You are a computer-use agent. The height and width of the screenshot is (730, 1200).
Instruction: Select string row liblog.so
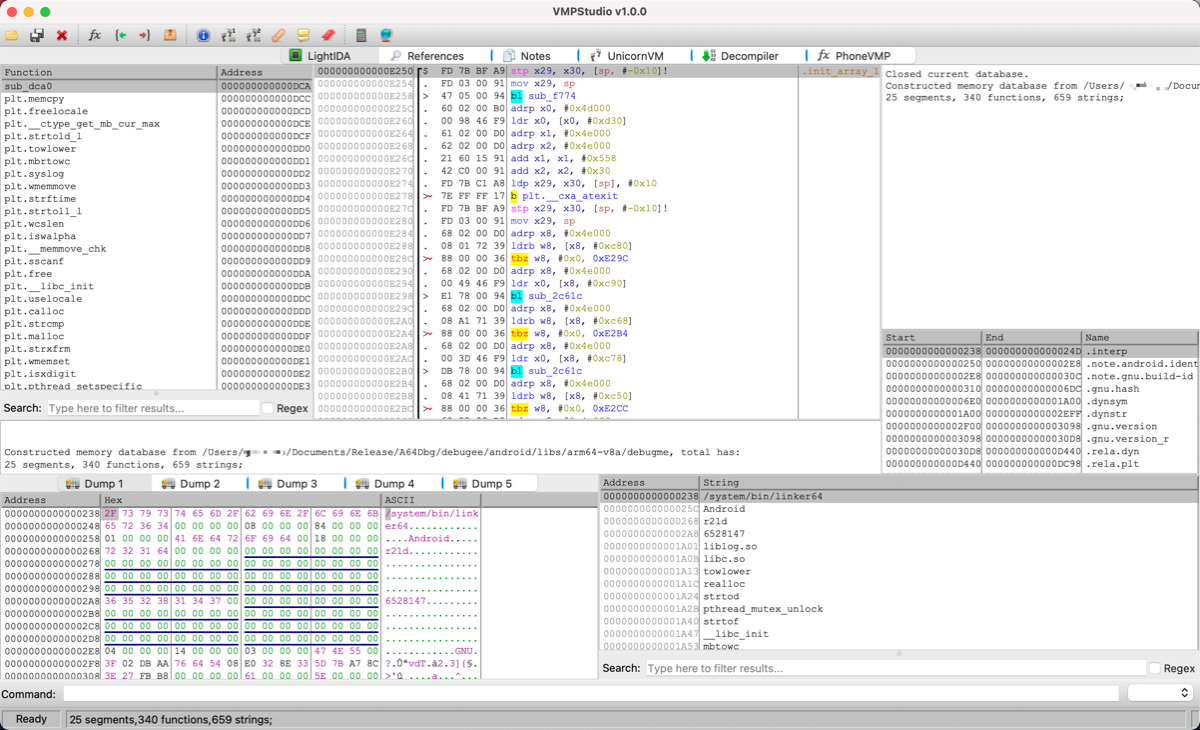tap(898, 546)
